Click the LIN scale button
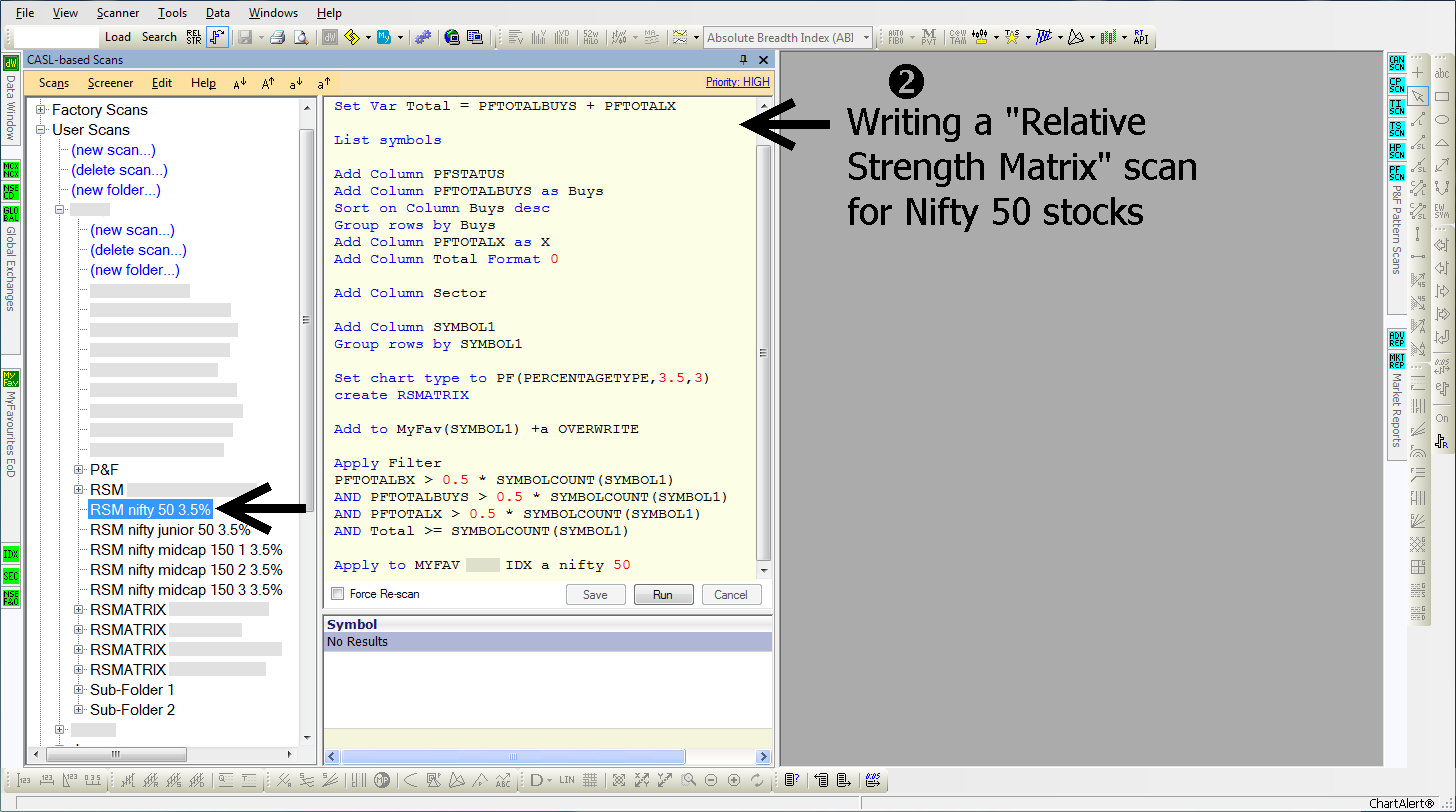 pyautogui.click(x=567, y=780)
